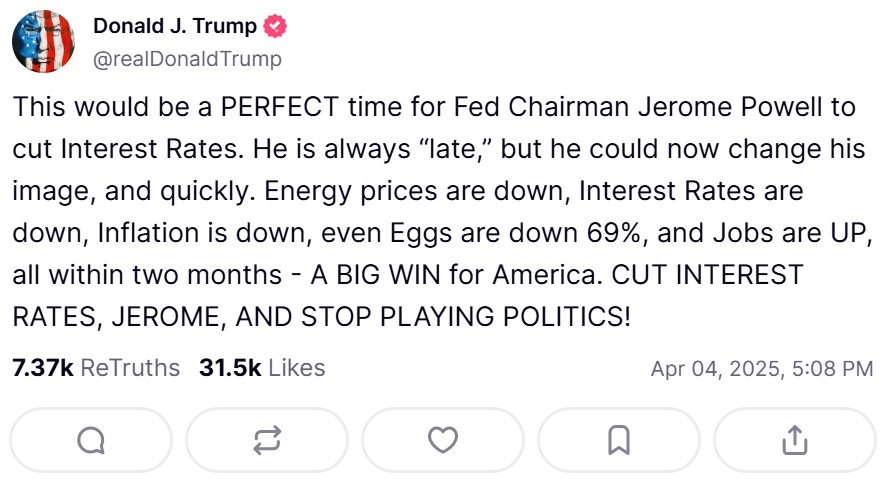Open the share upload icon
This screenshot has height=487, width=891.
point(794,439)
